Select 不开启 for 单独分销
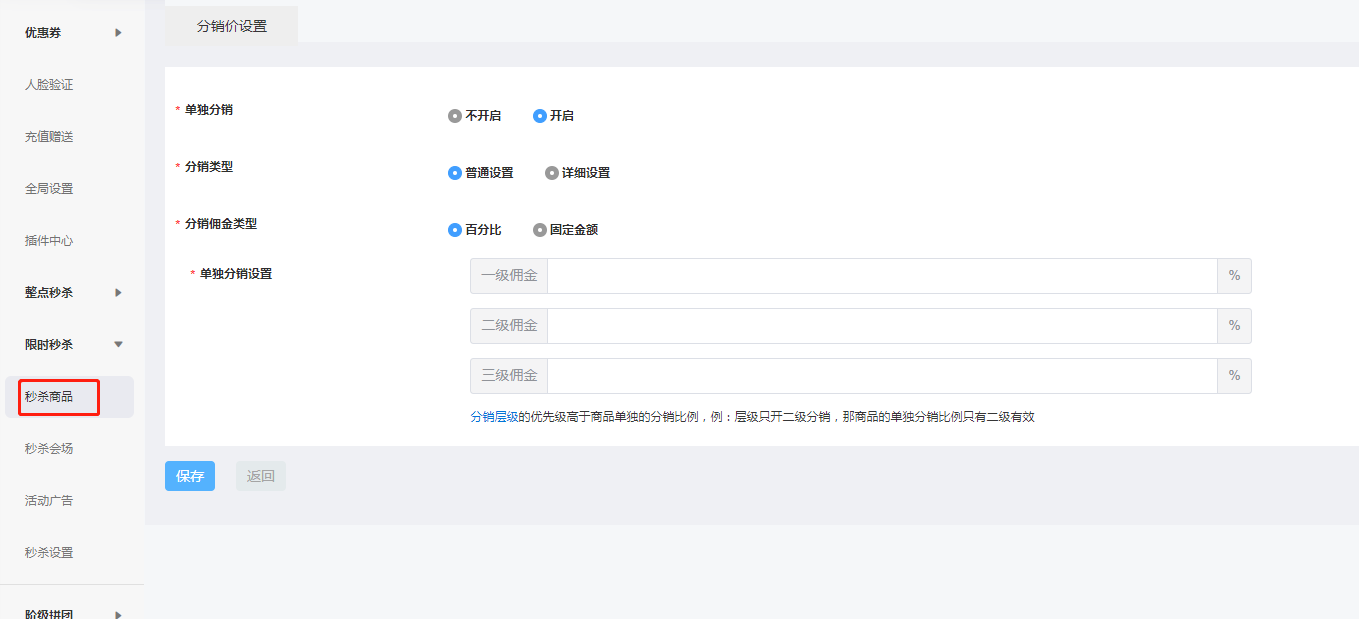Screen dimensions: 1359x619 click(455, 116)
